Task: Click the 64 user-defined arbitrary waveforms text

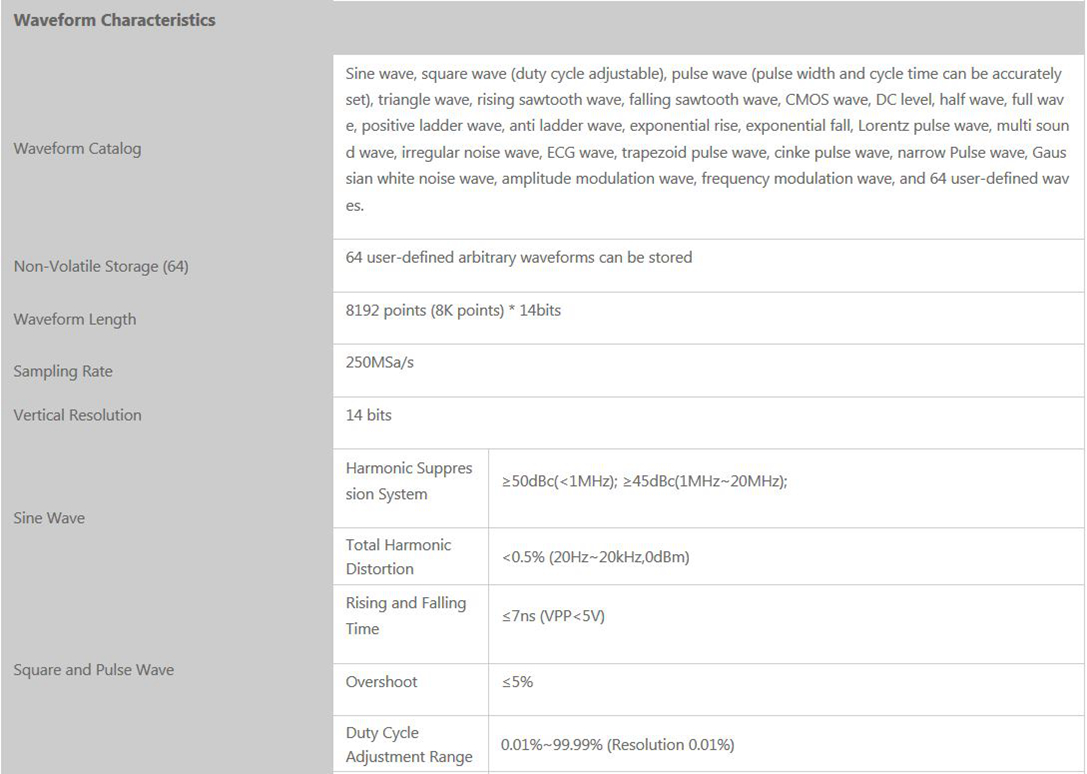Action: coord(519,258)
